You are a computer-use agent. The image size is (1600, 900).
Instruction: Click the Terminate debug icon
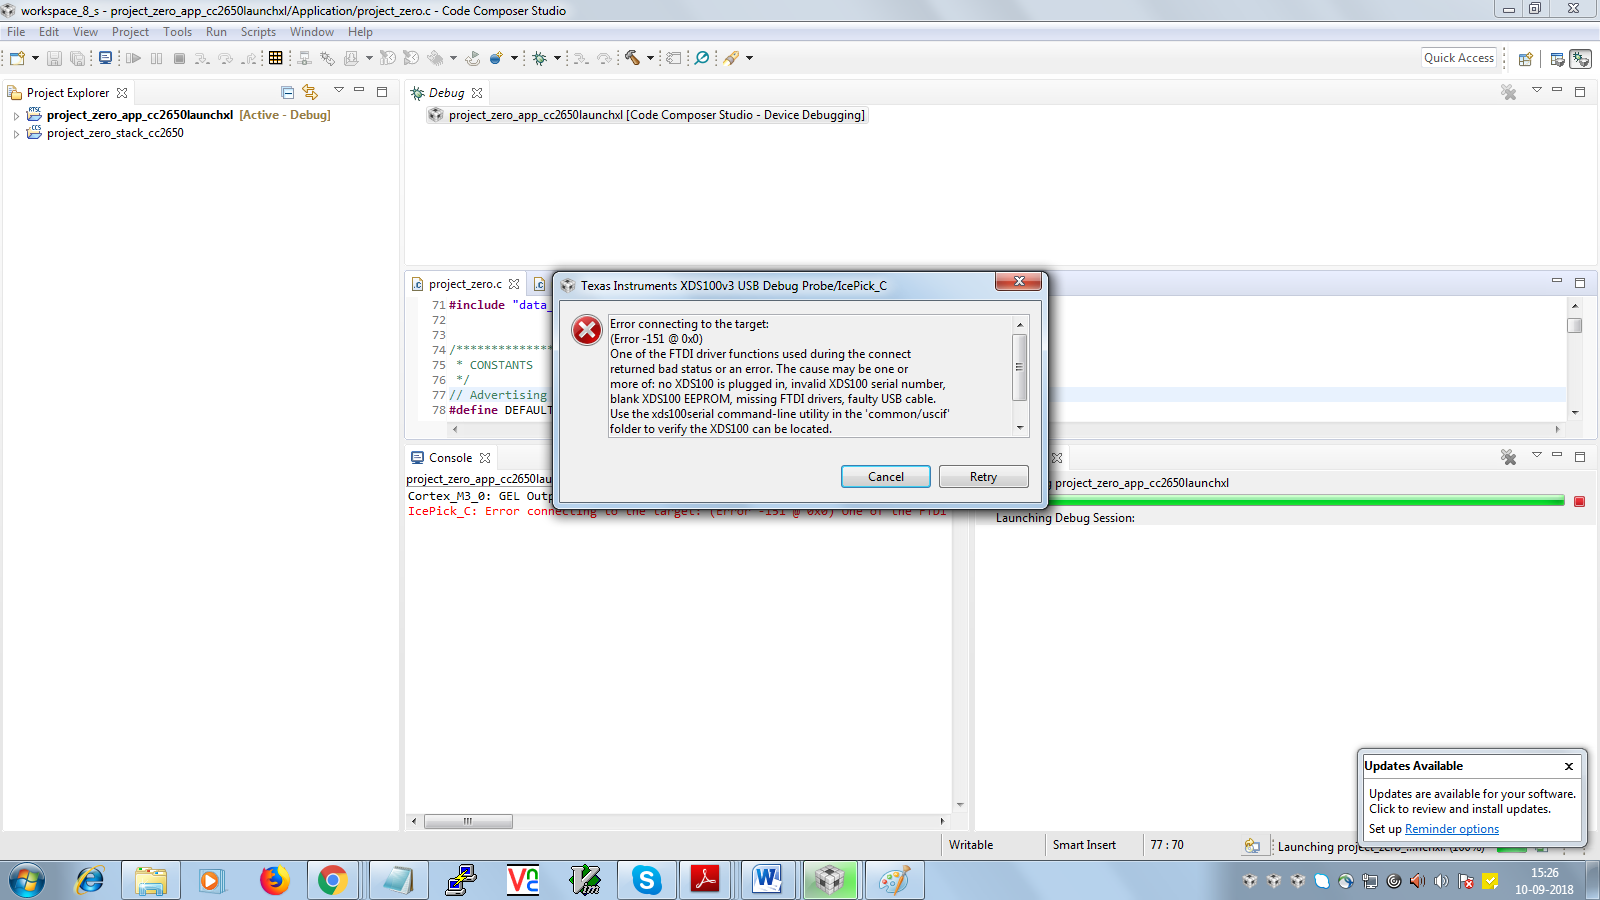tap(179, 58)
